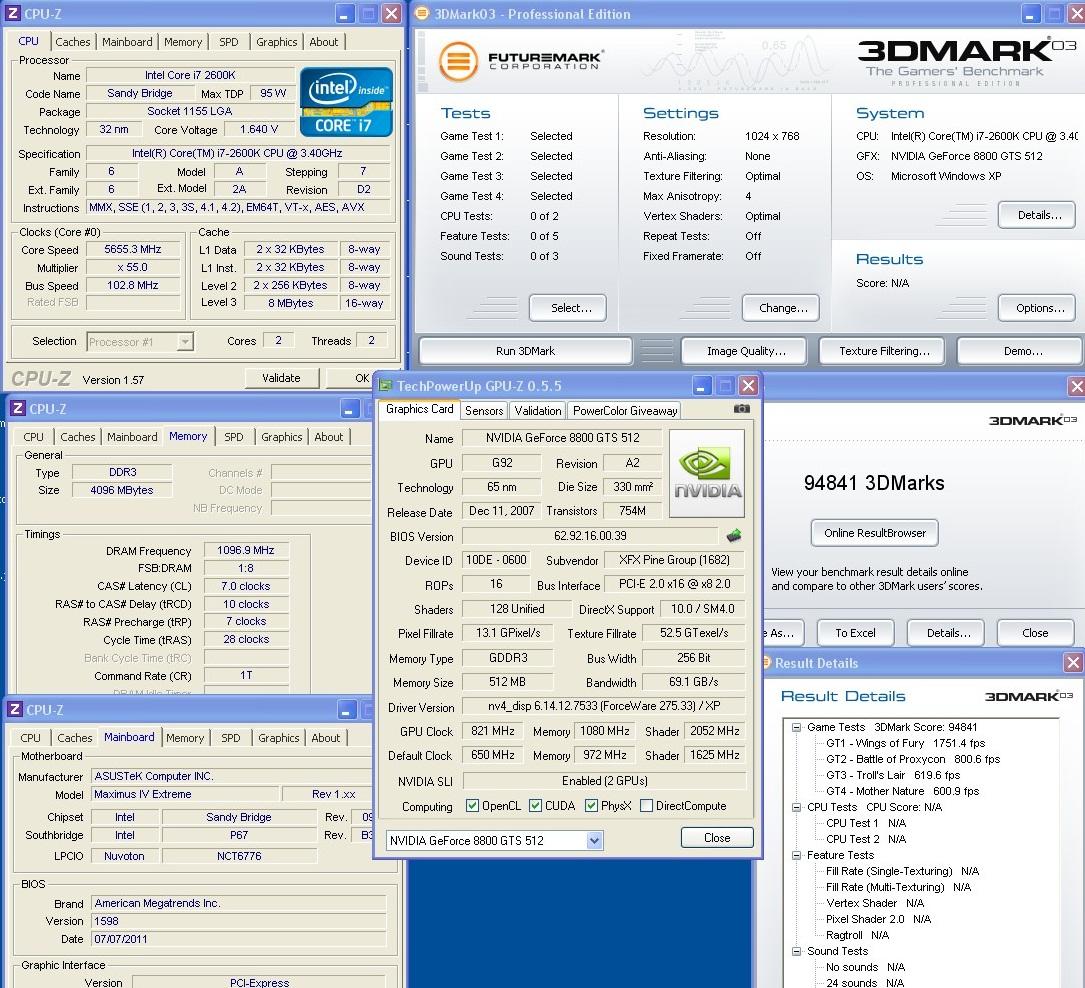Click the CPU-Z title bar icon of top window
The height and width of the screenshot is (988, 1085).
tap(13, 13)
